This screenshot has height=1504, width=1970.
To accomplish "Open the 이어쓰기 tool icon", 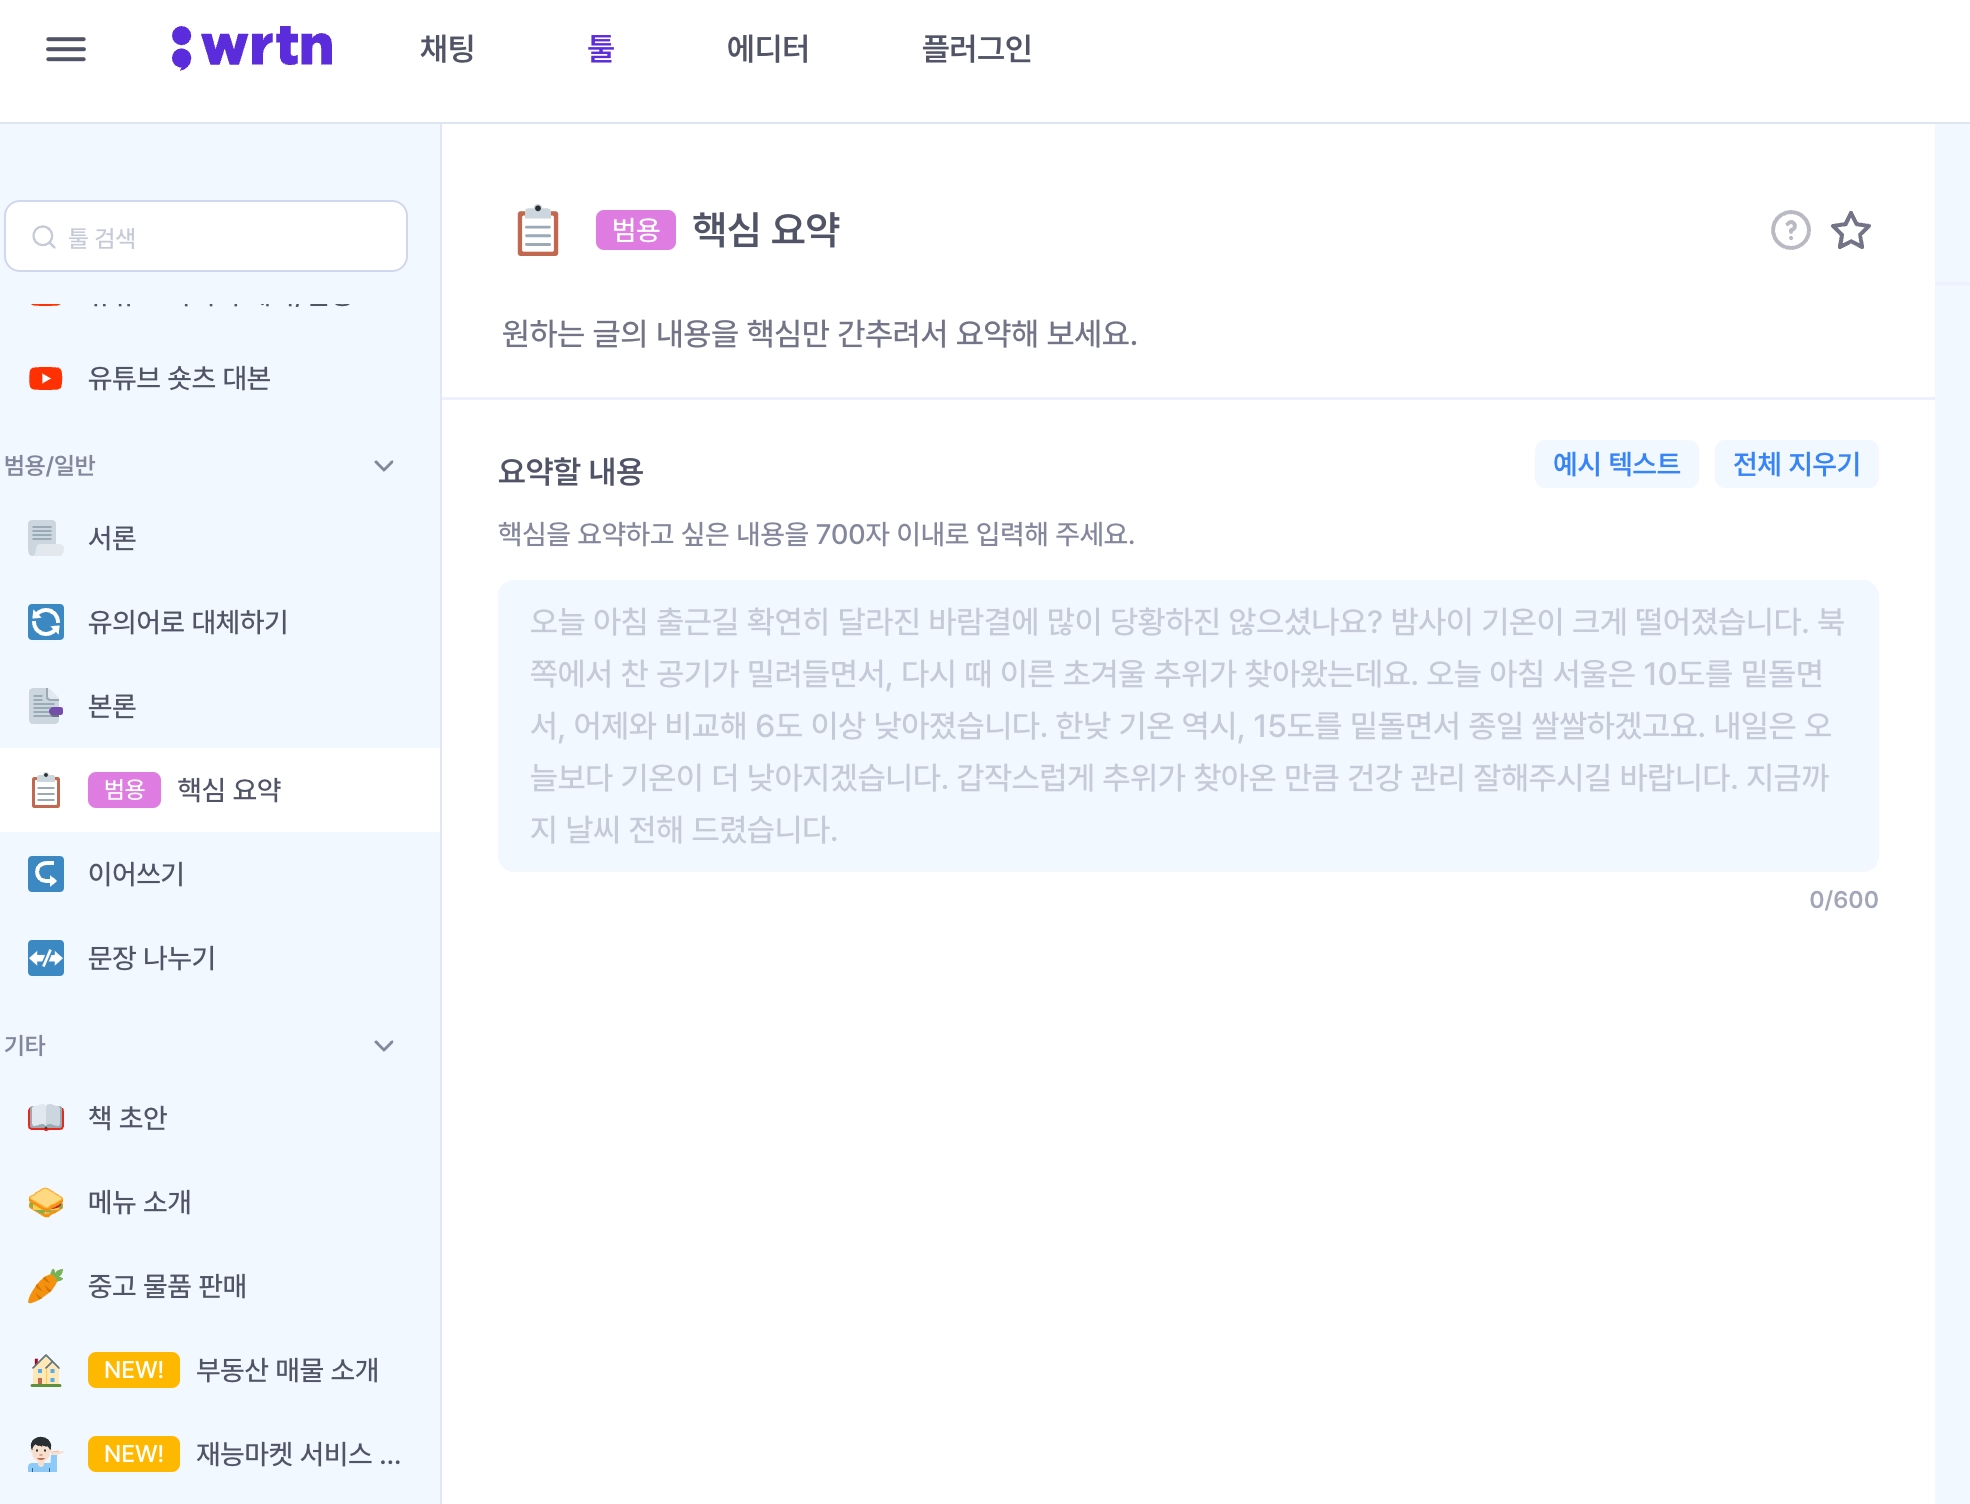I will coord(46,874).
